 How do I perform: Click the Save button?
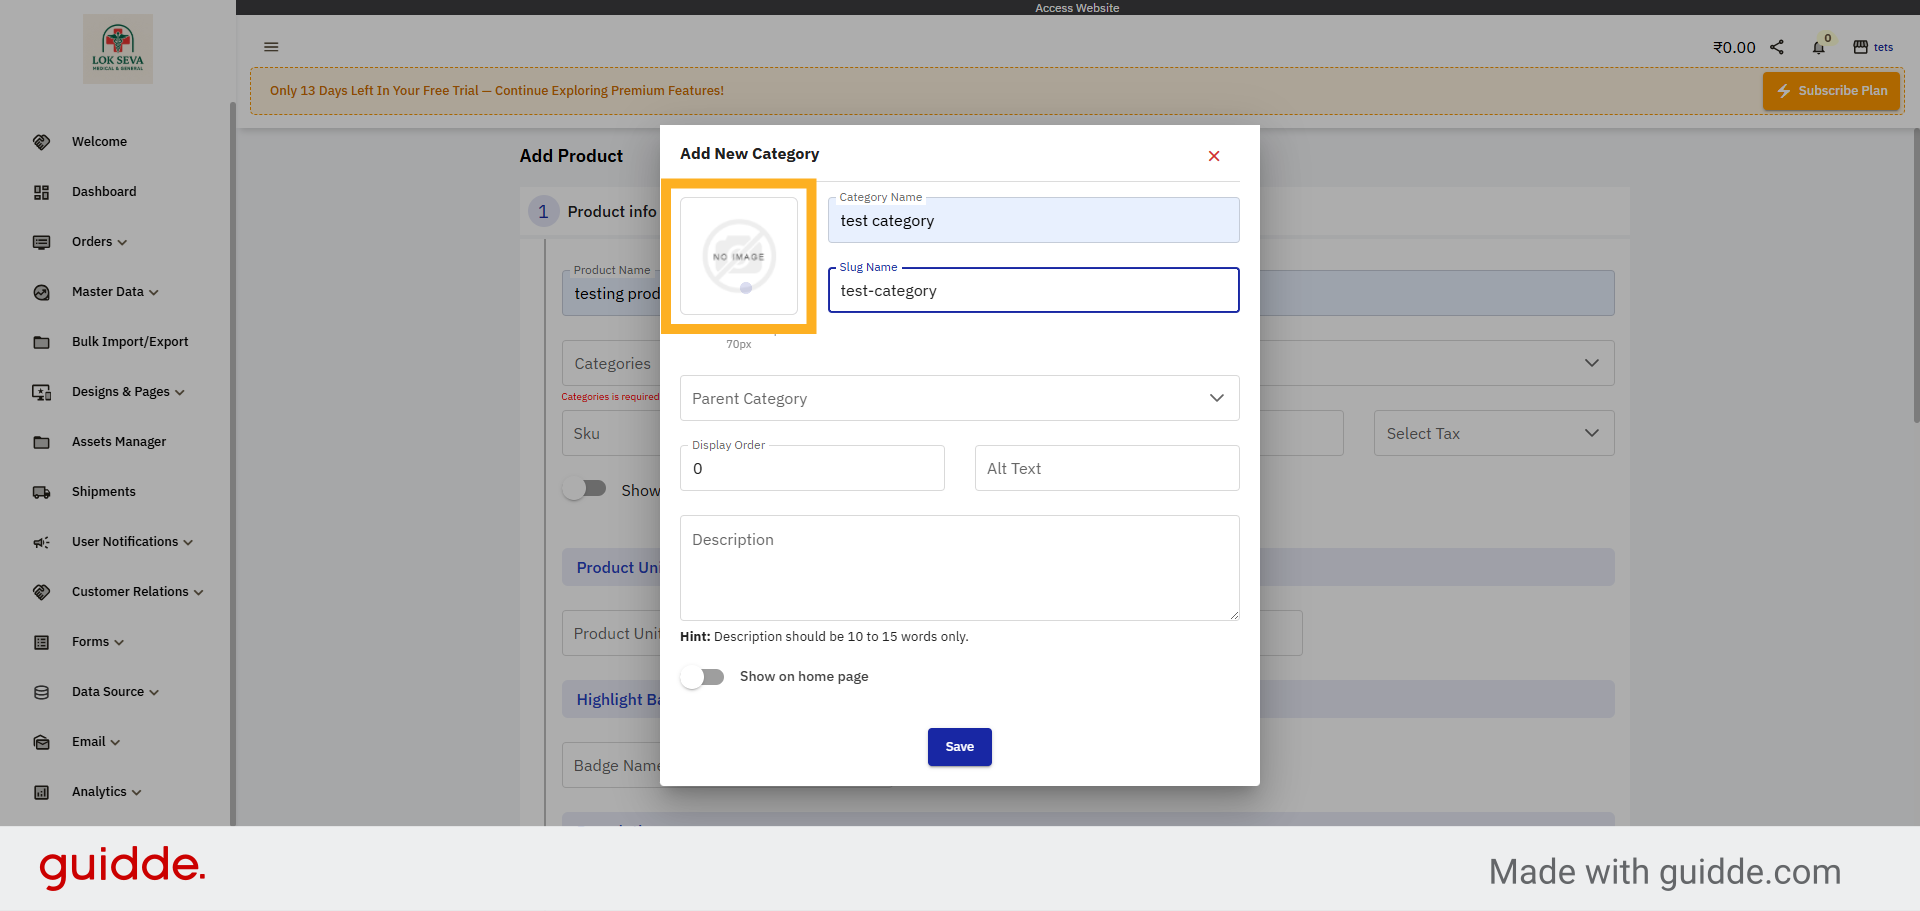(959, 747)
